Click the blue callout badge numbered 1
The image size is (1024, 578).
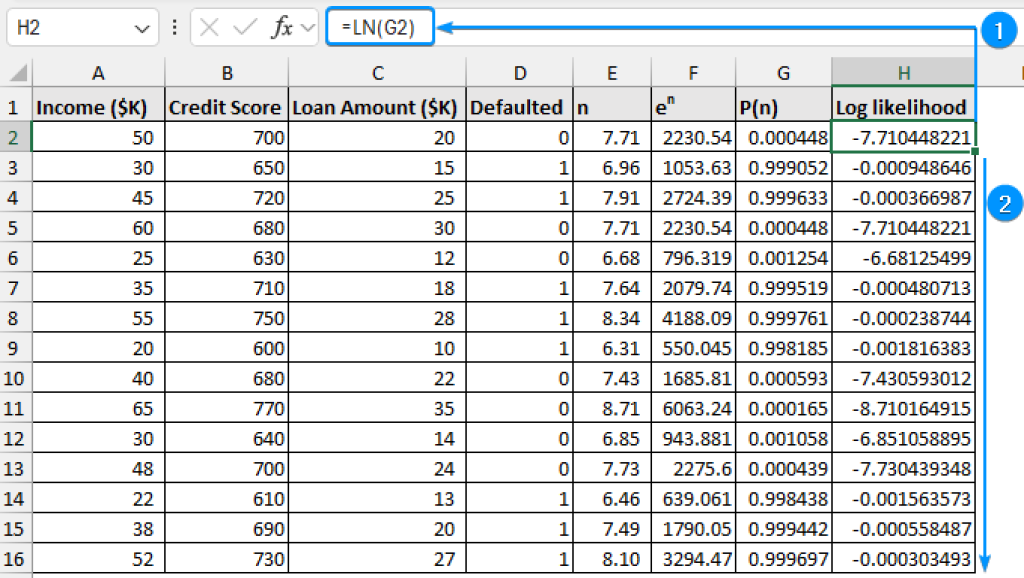999,31
